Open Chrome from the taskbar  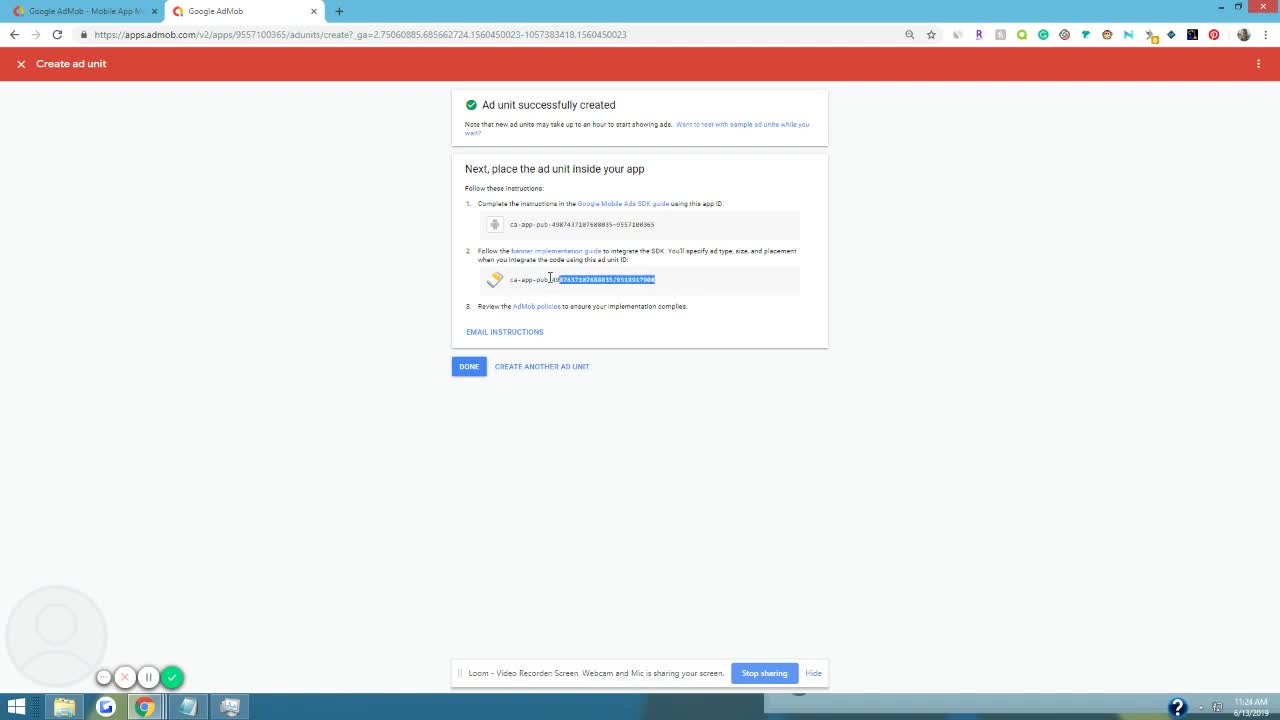(145, 707)
